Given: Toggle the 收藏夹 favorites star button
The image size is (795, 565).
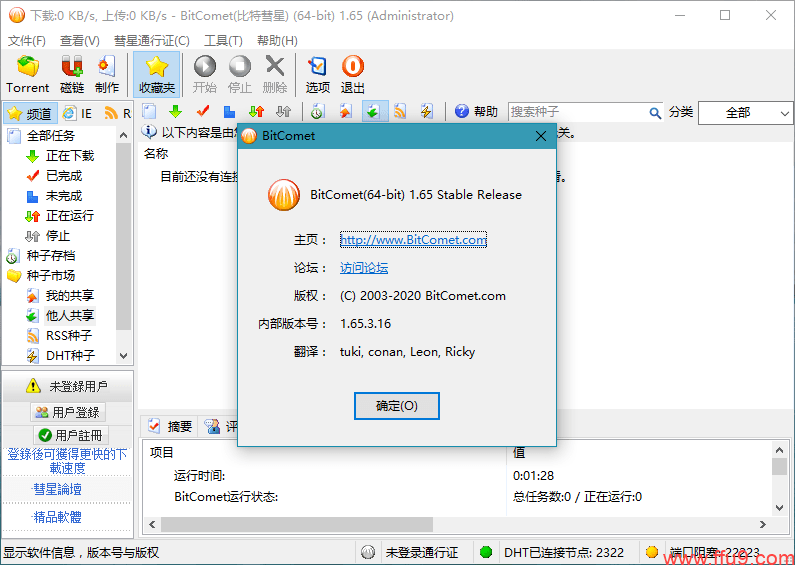Looking at the screenshot, I should tap(157, 74).
